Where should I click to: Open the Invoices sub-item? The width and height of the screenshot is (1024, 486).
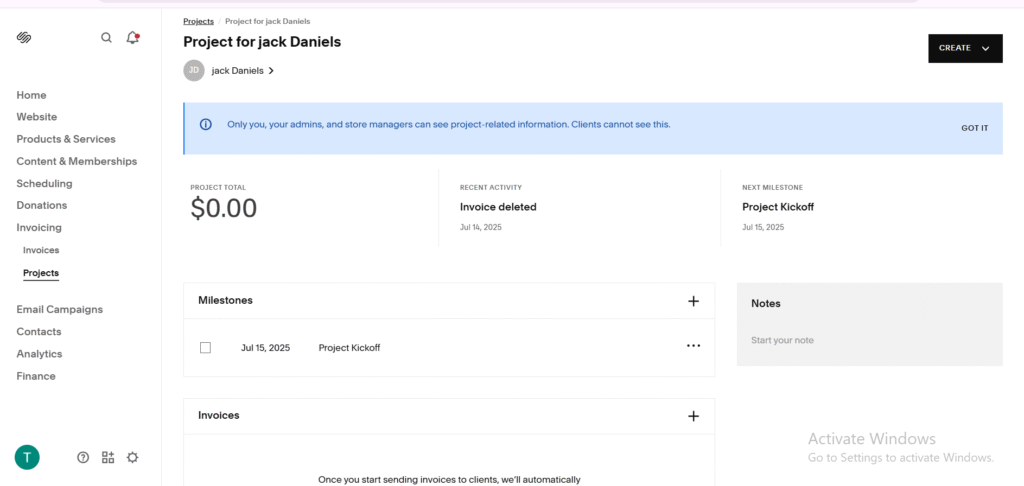click(41, 250)
